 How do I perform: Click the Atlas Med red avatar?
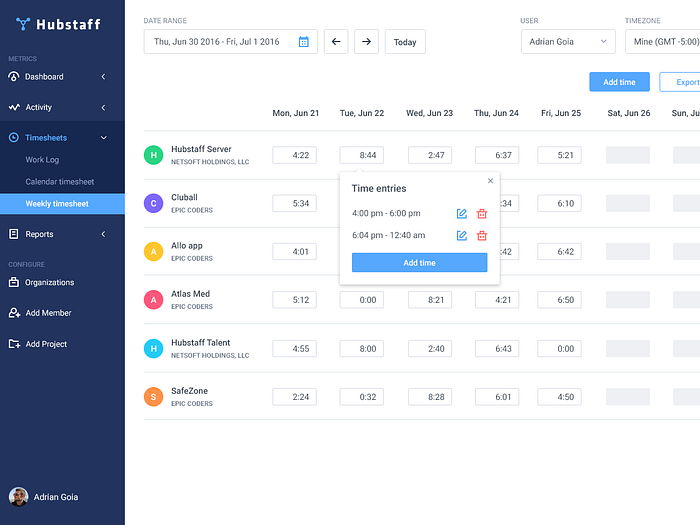(153, 300)
